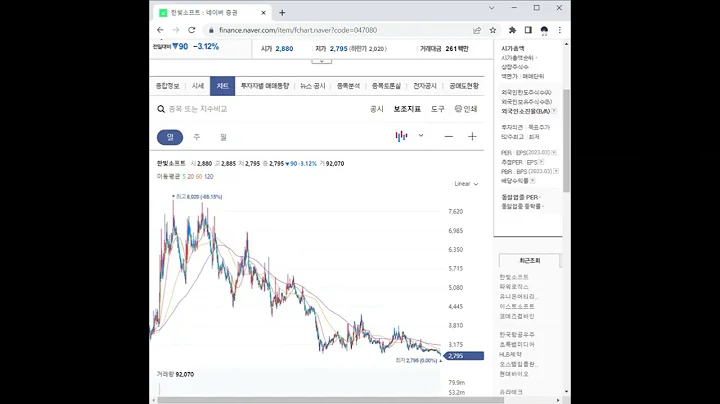Open the 종합정보 tab
The image size is (720, 404).
coord(167,86)
